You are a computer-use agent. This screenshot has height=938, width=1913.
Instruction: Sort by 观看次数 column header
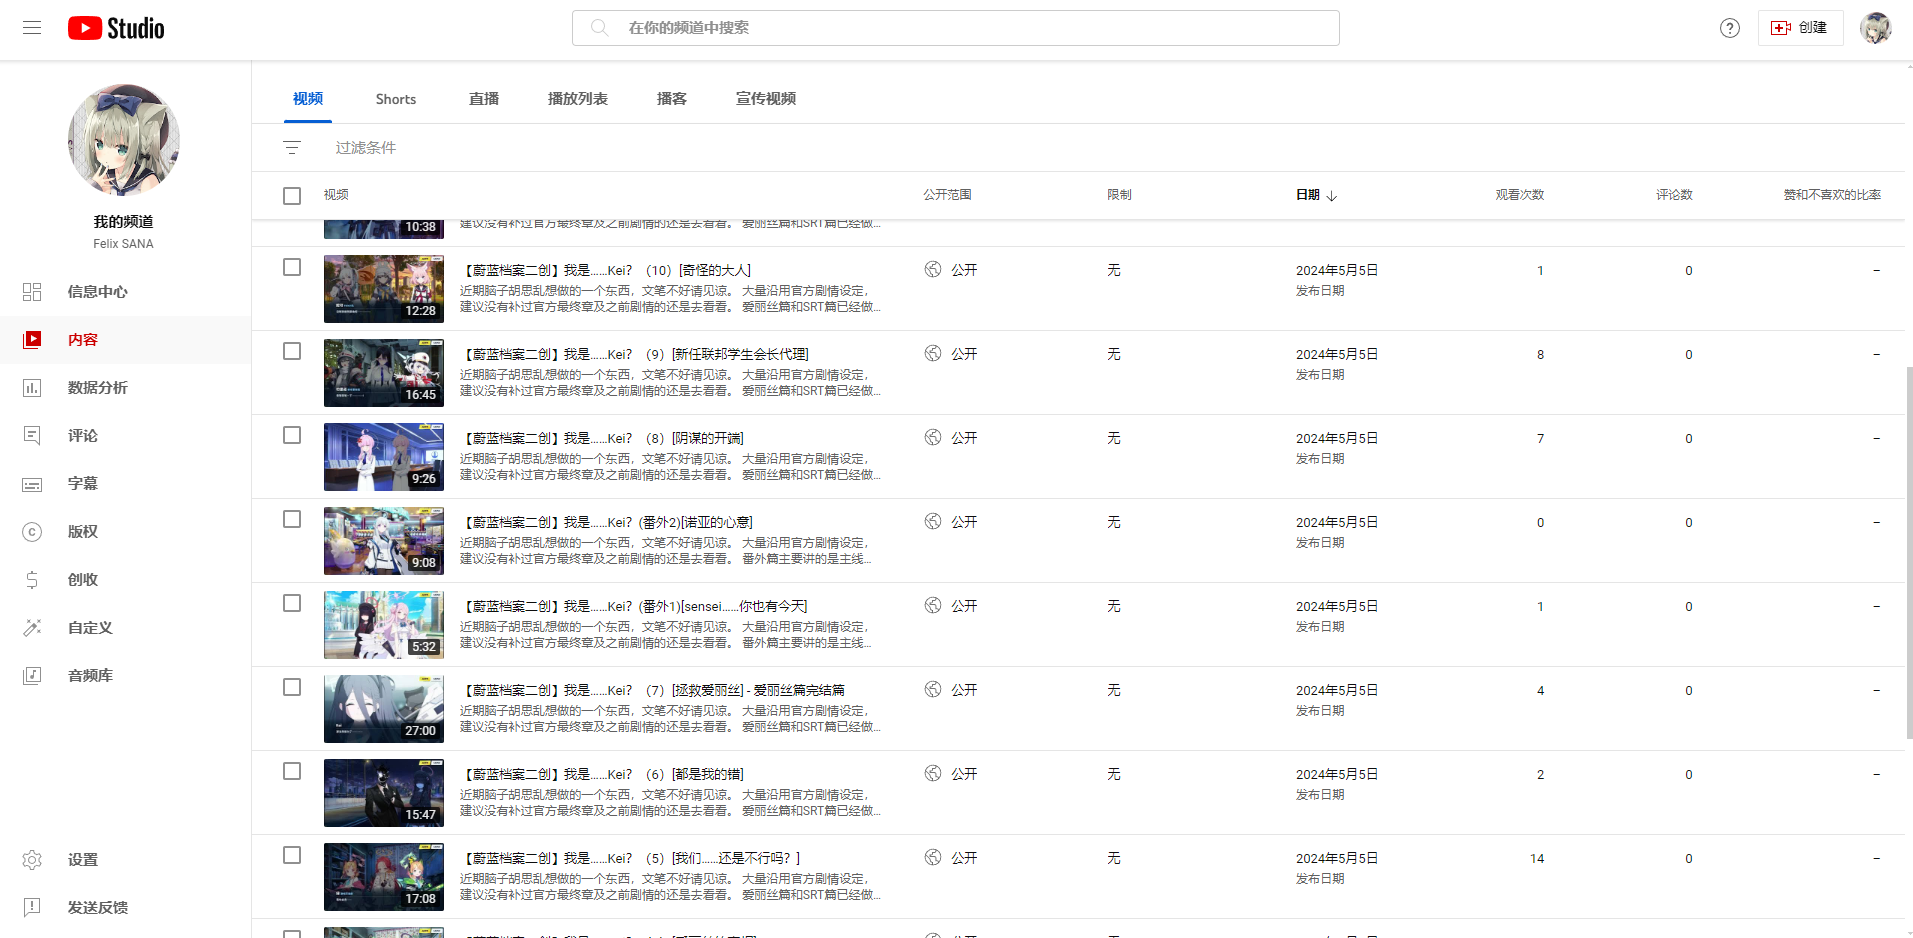pos(1520,195)
